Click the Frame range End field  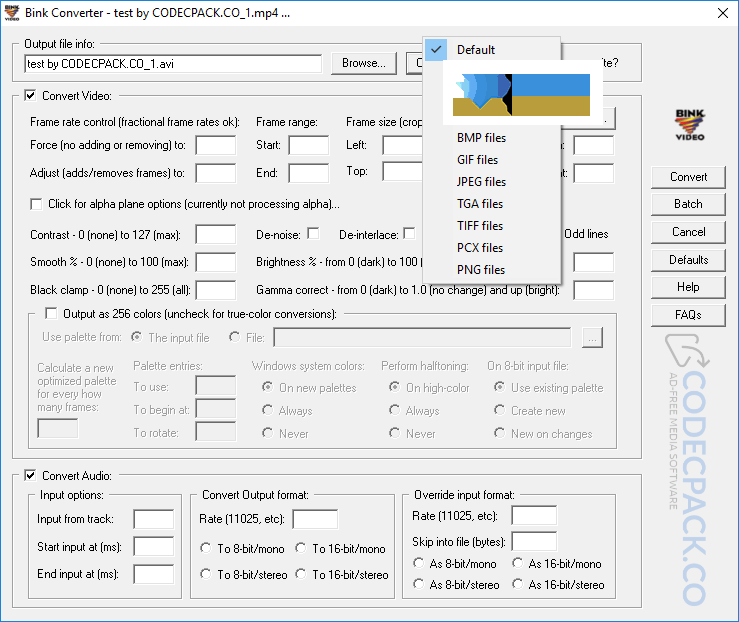[x=309, y=173]
